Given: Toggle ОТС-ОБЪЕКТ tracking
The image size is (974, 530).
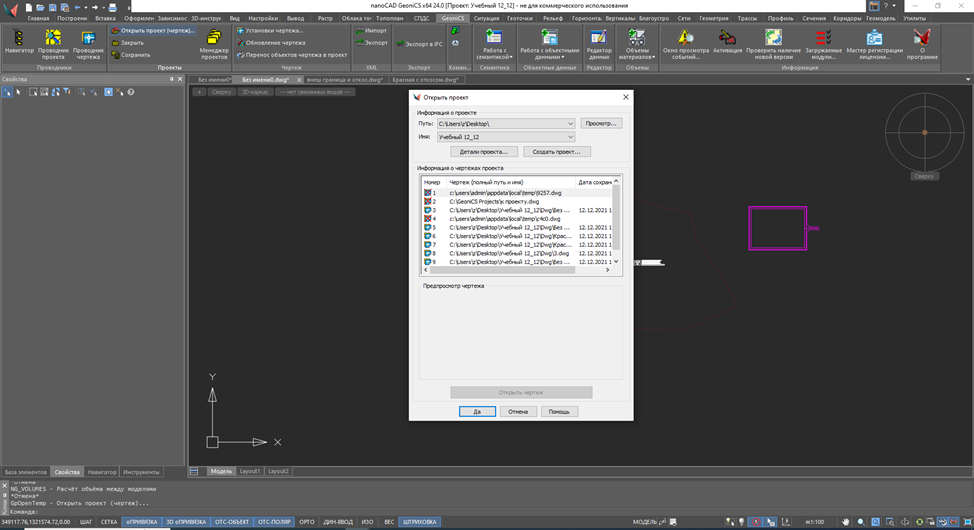Looking at the screenshot, I should pos(232,522).
